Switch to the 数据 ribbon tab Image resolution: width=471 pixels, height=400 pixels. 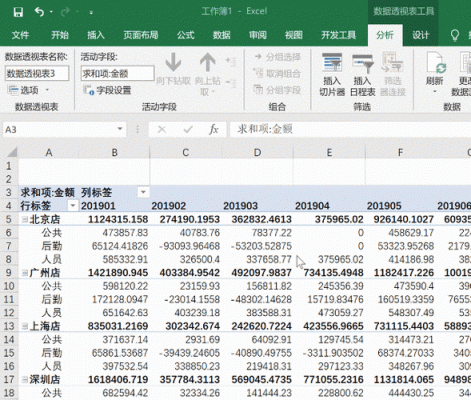pos(221,35)
